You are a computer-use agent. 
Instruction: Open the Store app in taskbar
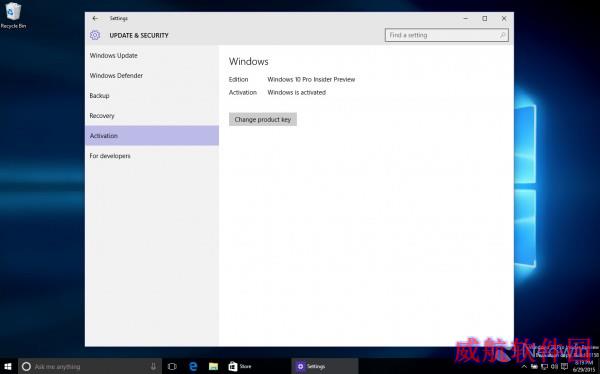pyautogui.click(x=240, y=366)
